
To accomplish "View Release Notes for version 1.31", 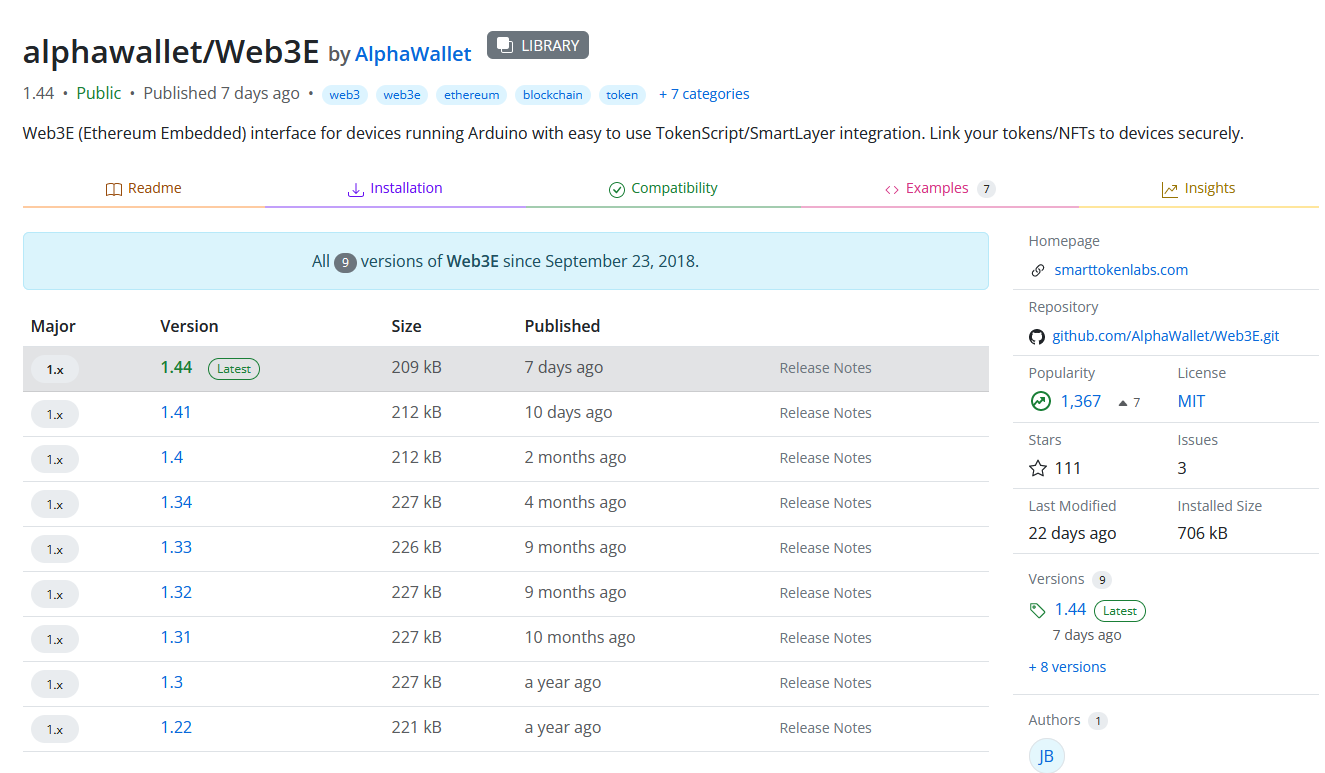I will point(826,638).
